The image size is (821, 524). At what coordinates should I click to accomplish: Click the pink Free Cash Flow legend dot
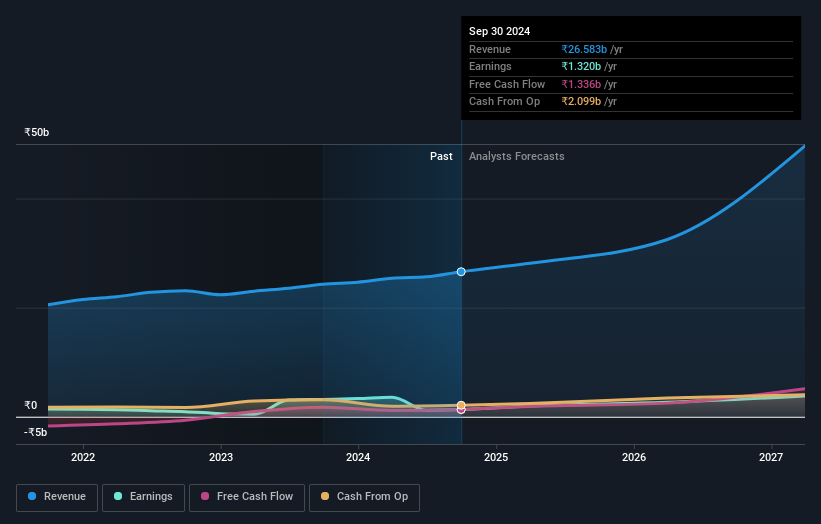pyautogui.click(x=205, y=496)
